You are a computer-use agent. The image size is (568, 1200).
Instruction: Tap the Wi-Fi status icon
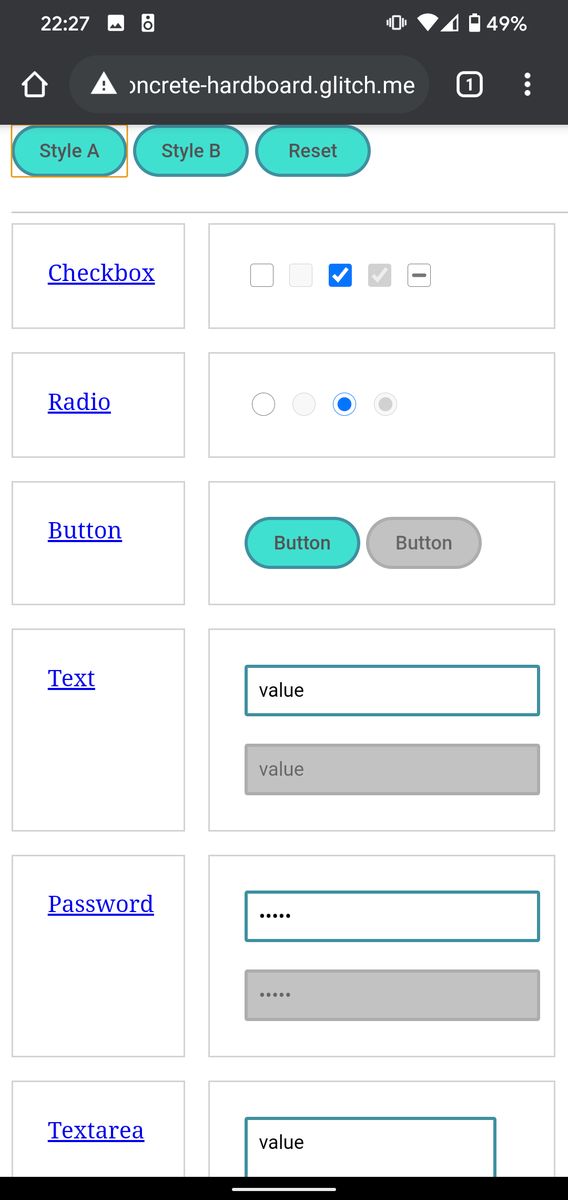[x=428, y=23]
